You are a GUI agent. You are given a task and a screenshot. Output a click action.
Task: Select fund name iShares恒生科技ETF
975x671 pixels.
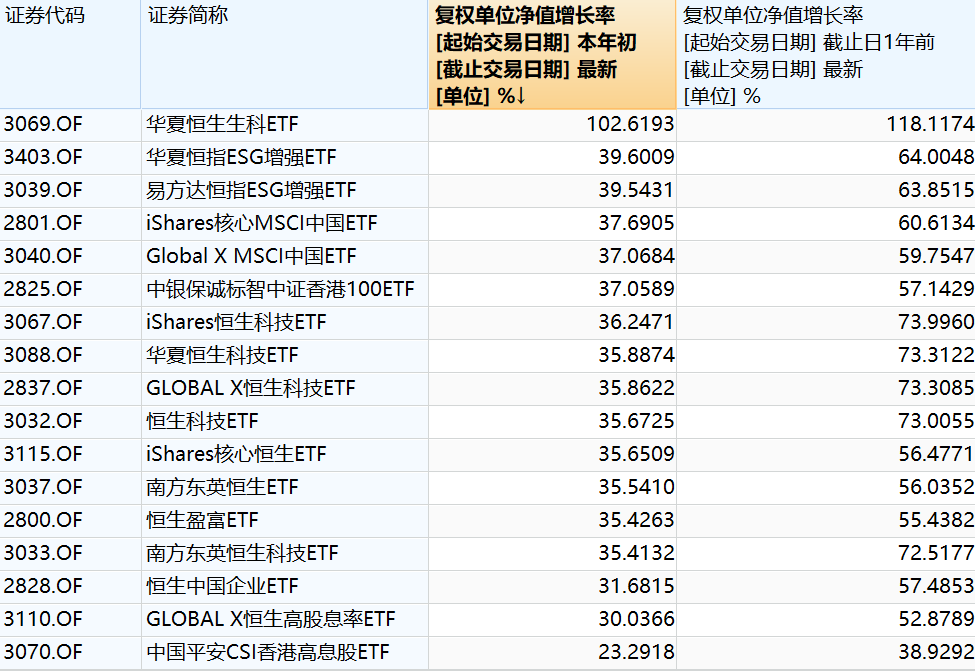pyautogui.click(x=236, y=322)
